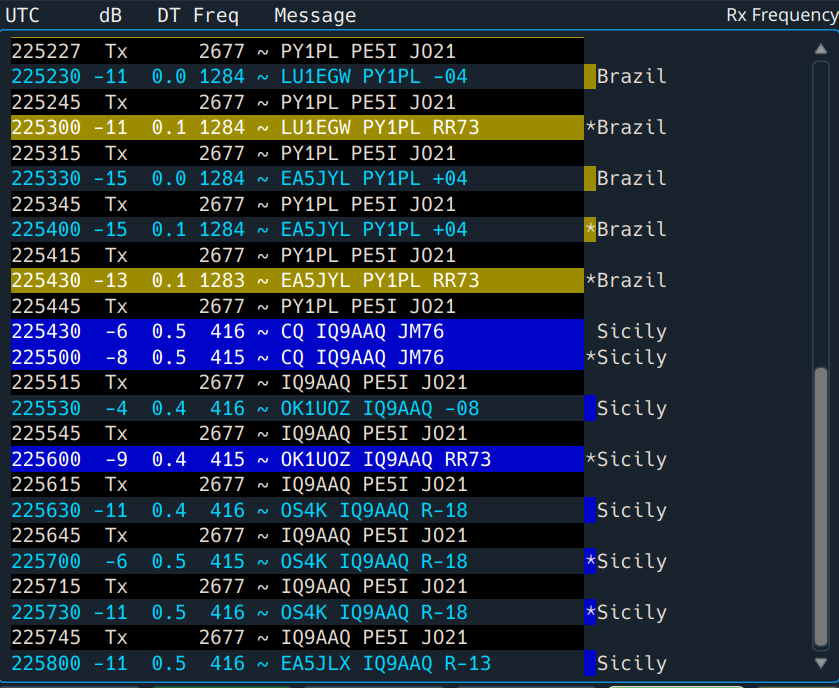This screenshot has height=688, width=839.
Task: Click the Rx Frequency header label
Action: coord(781,15)
